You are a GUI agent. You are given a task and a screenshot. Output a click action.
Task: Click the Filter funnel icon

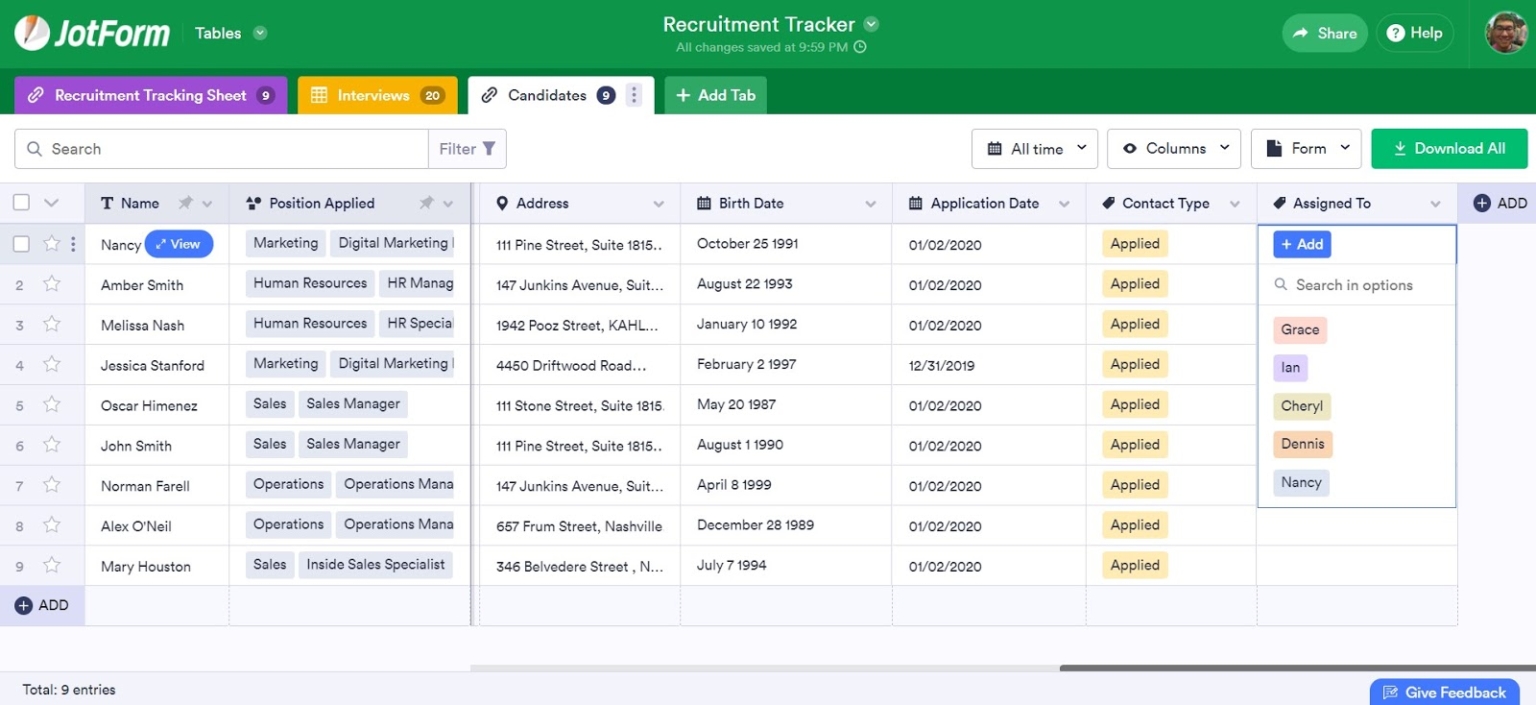point(489,148)
